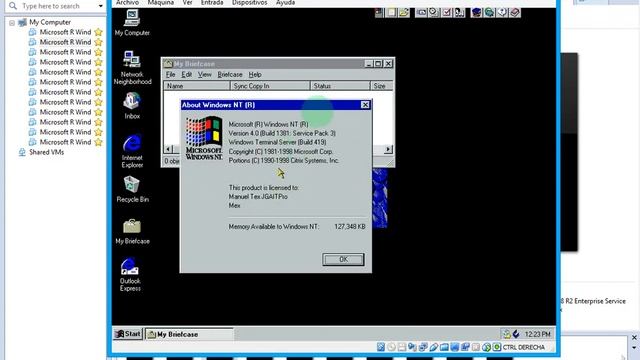Sort by the Sync Copy In column header
Viewport: 640px width, 360px height.
click(x=270, y=86)
